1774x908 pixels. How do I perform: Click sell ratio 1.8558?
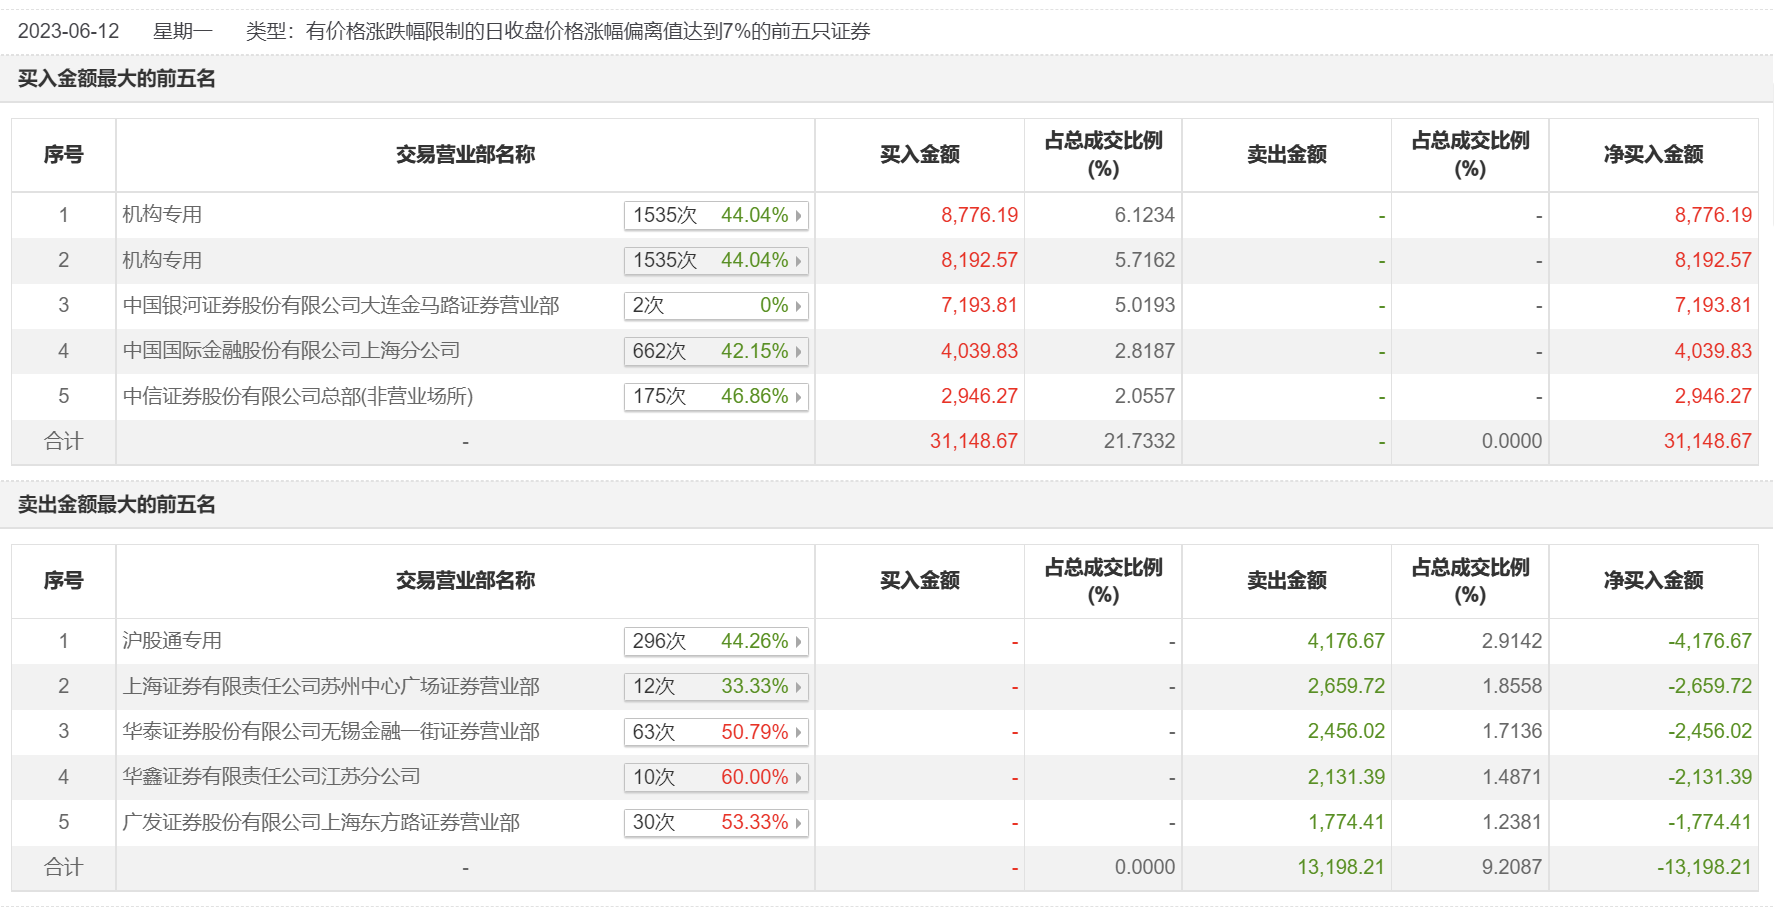pyautogui.click(x=1512, y=686)
